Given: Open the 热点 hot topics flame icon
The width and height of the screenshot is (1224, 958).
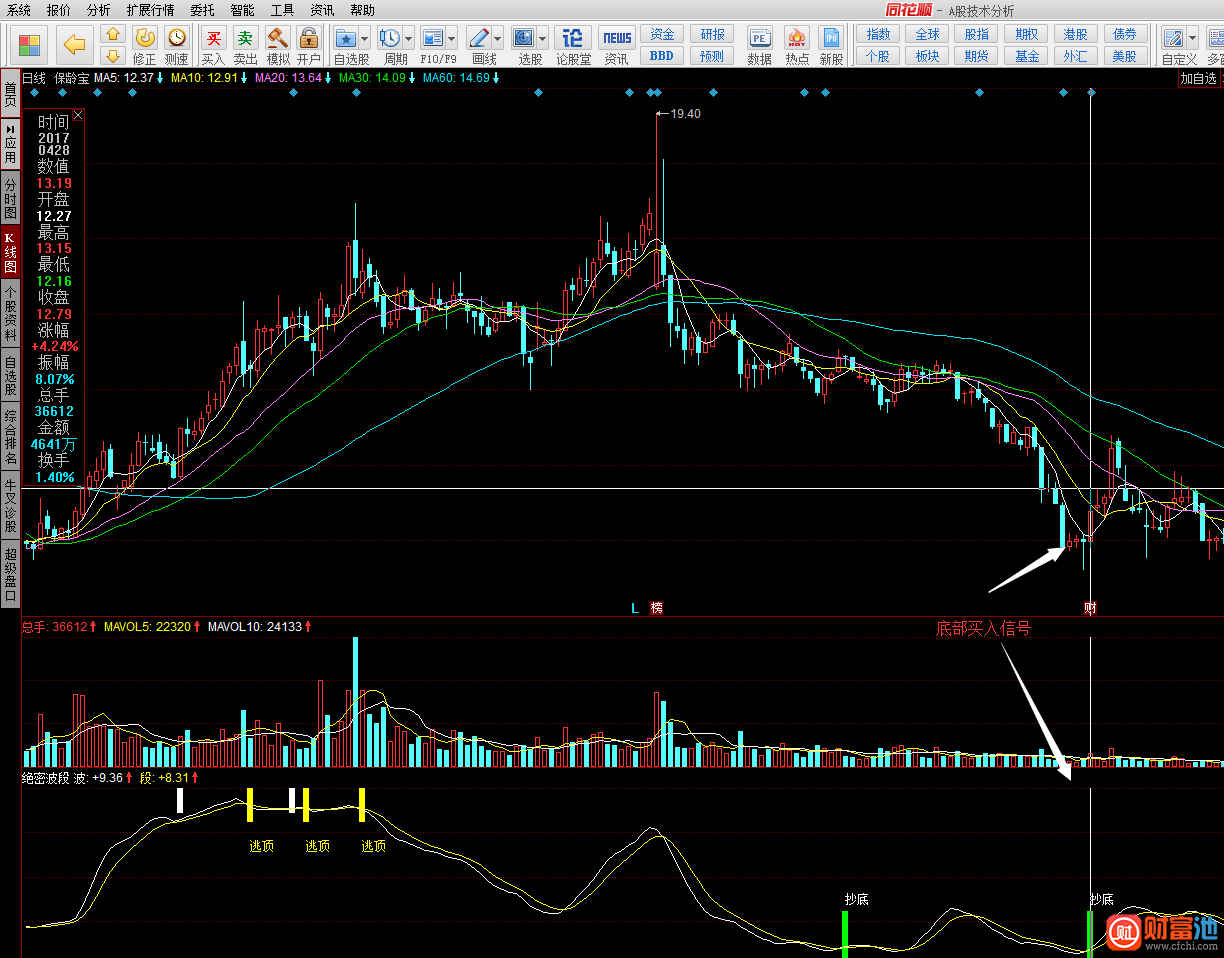Looking at the screenshot, I should pos(797,38).
